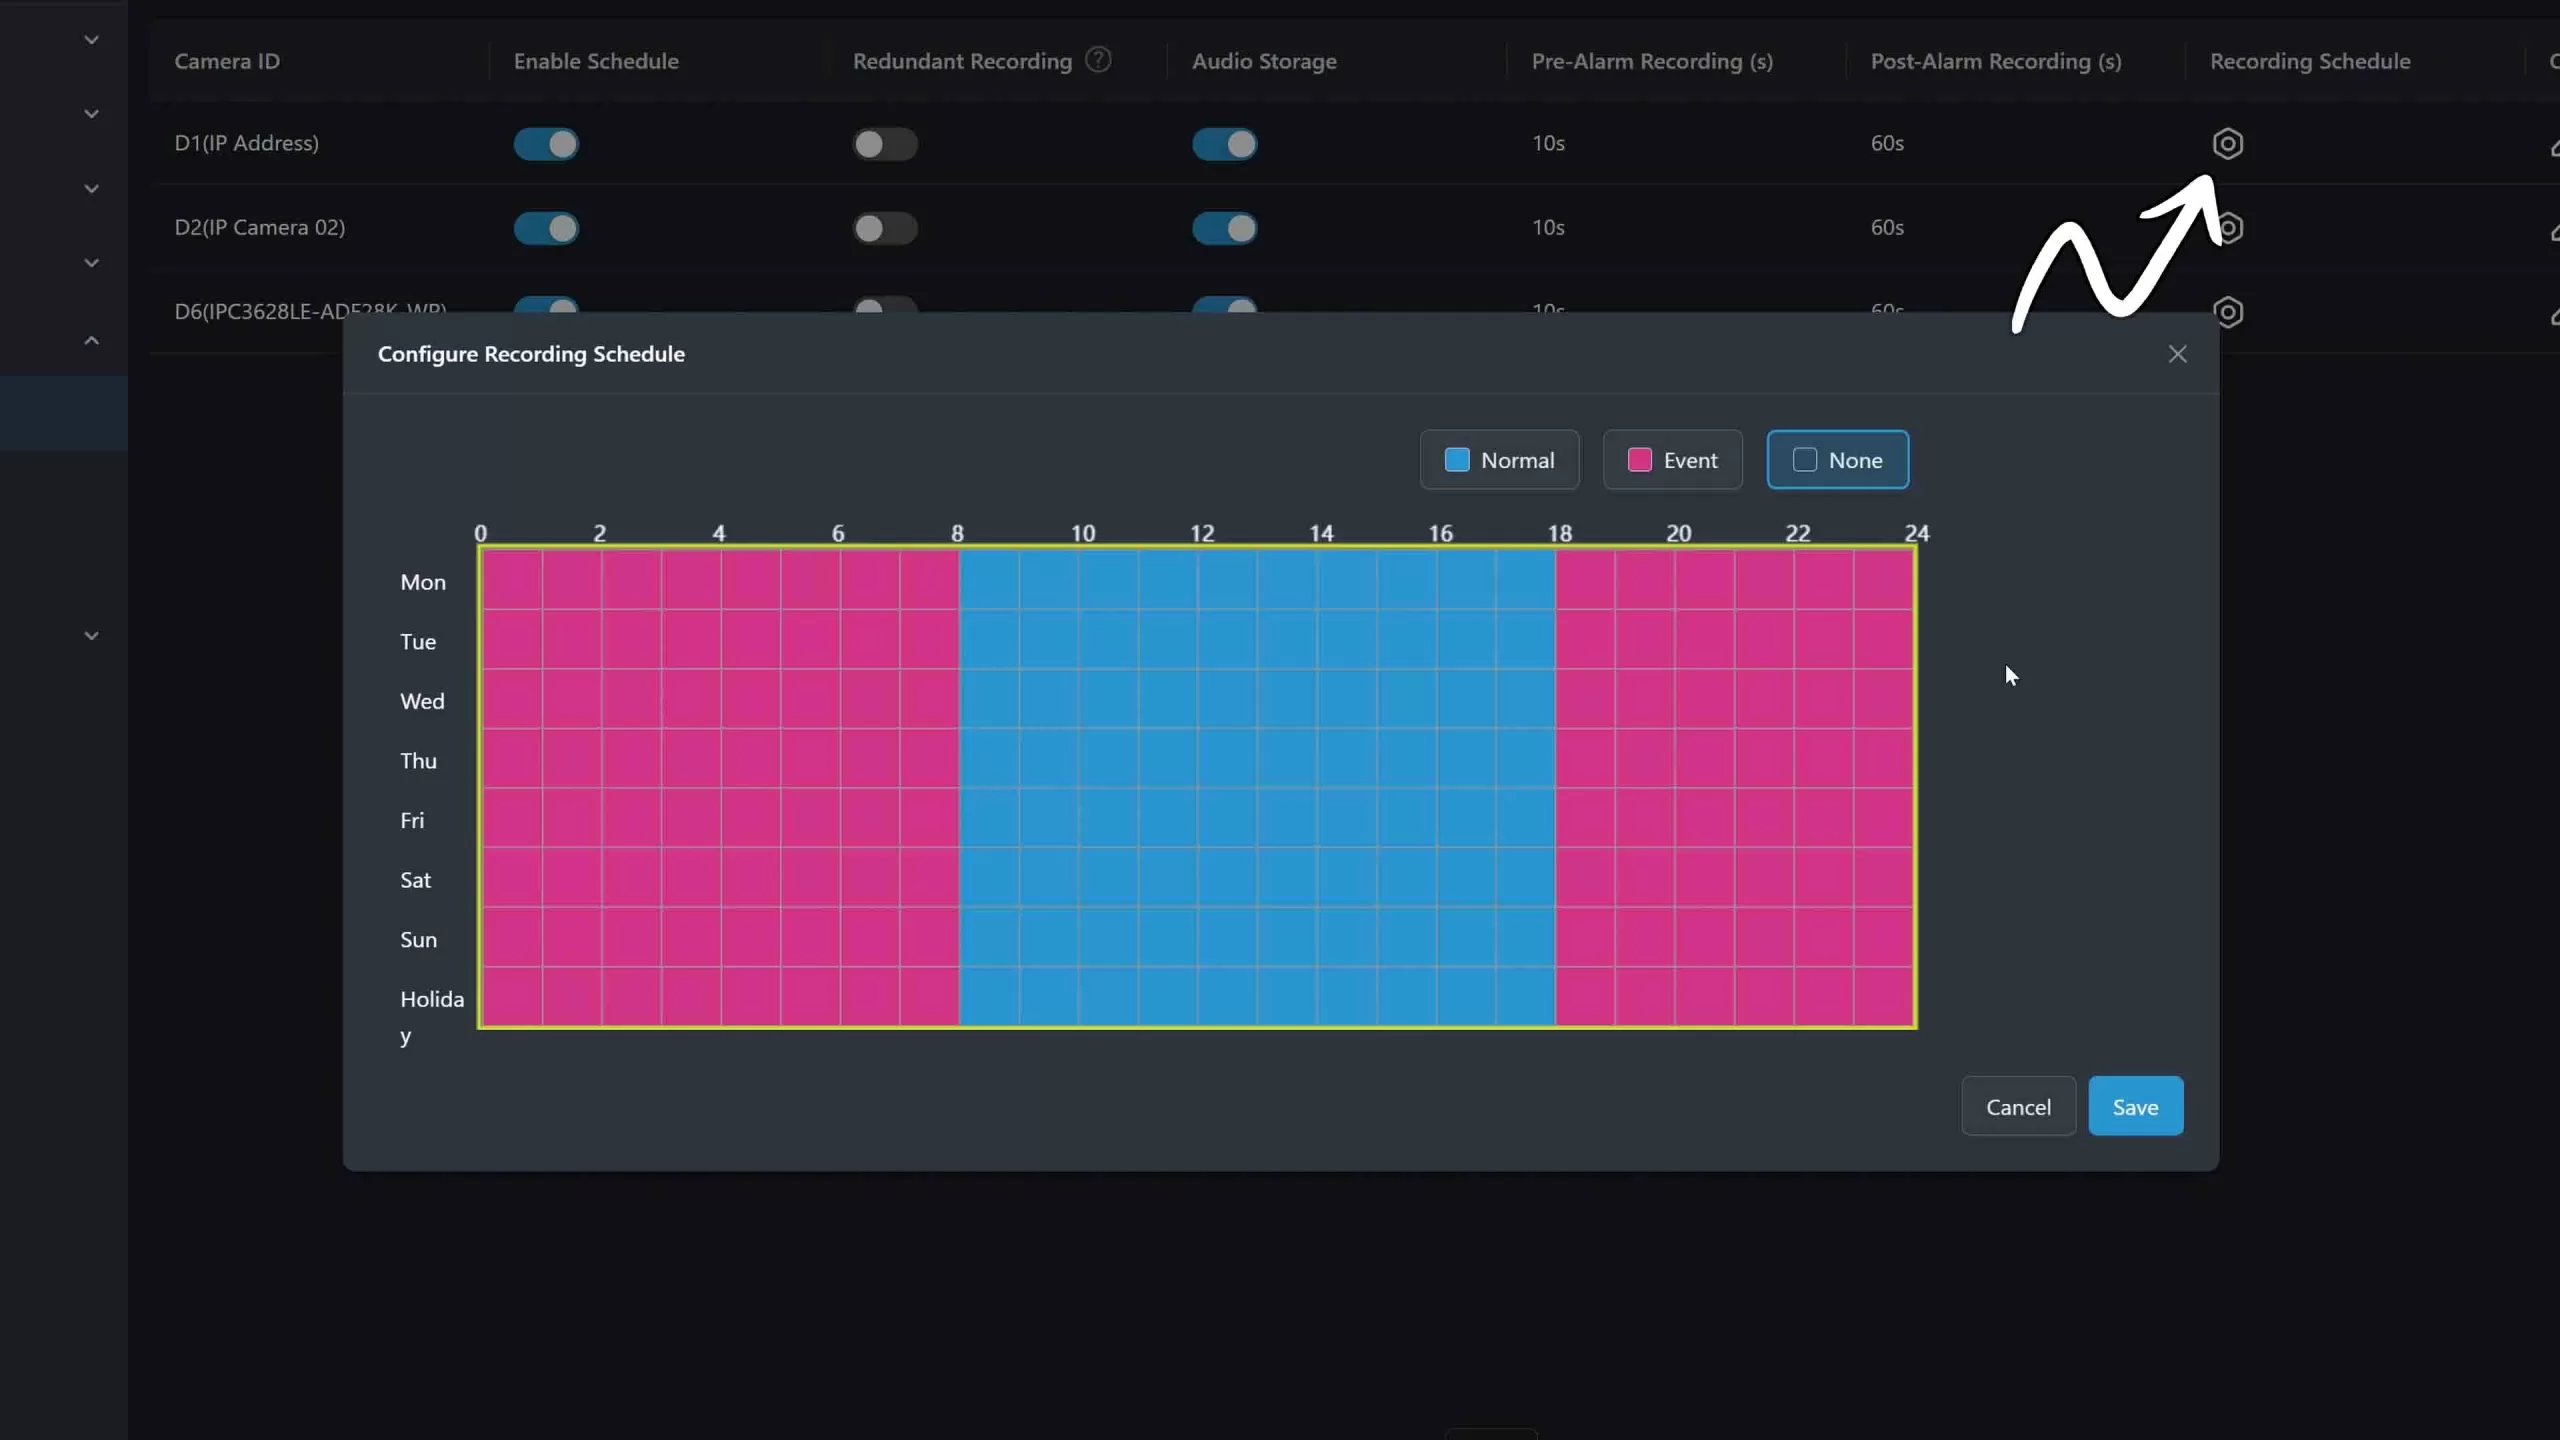Click the D2(IP Camera 02) camera name
The width and height of the screenshot is (2560, 1440).
[260, 227]
